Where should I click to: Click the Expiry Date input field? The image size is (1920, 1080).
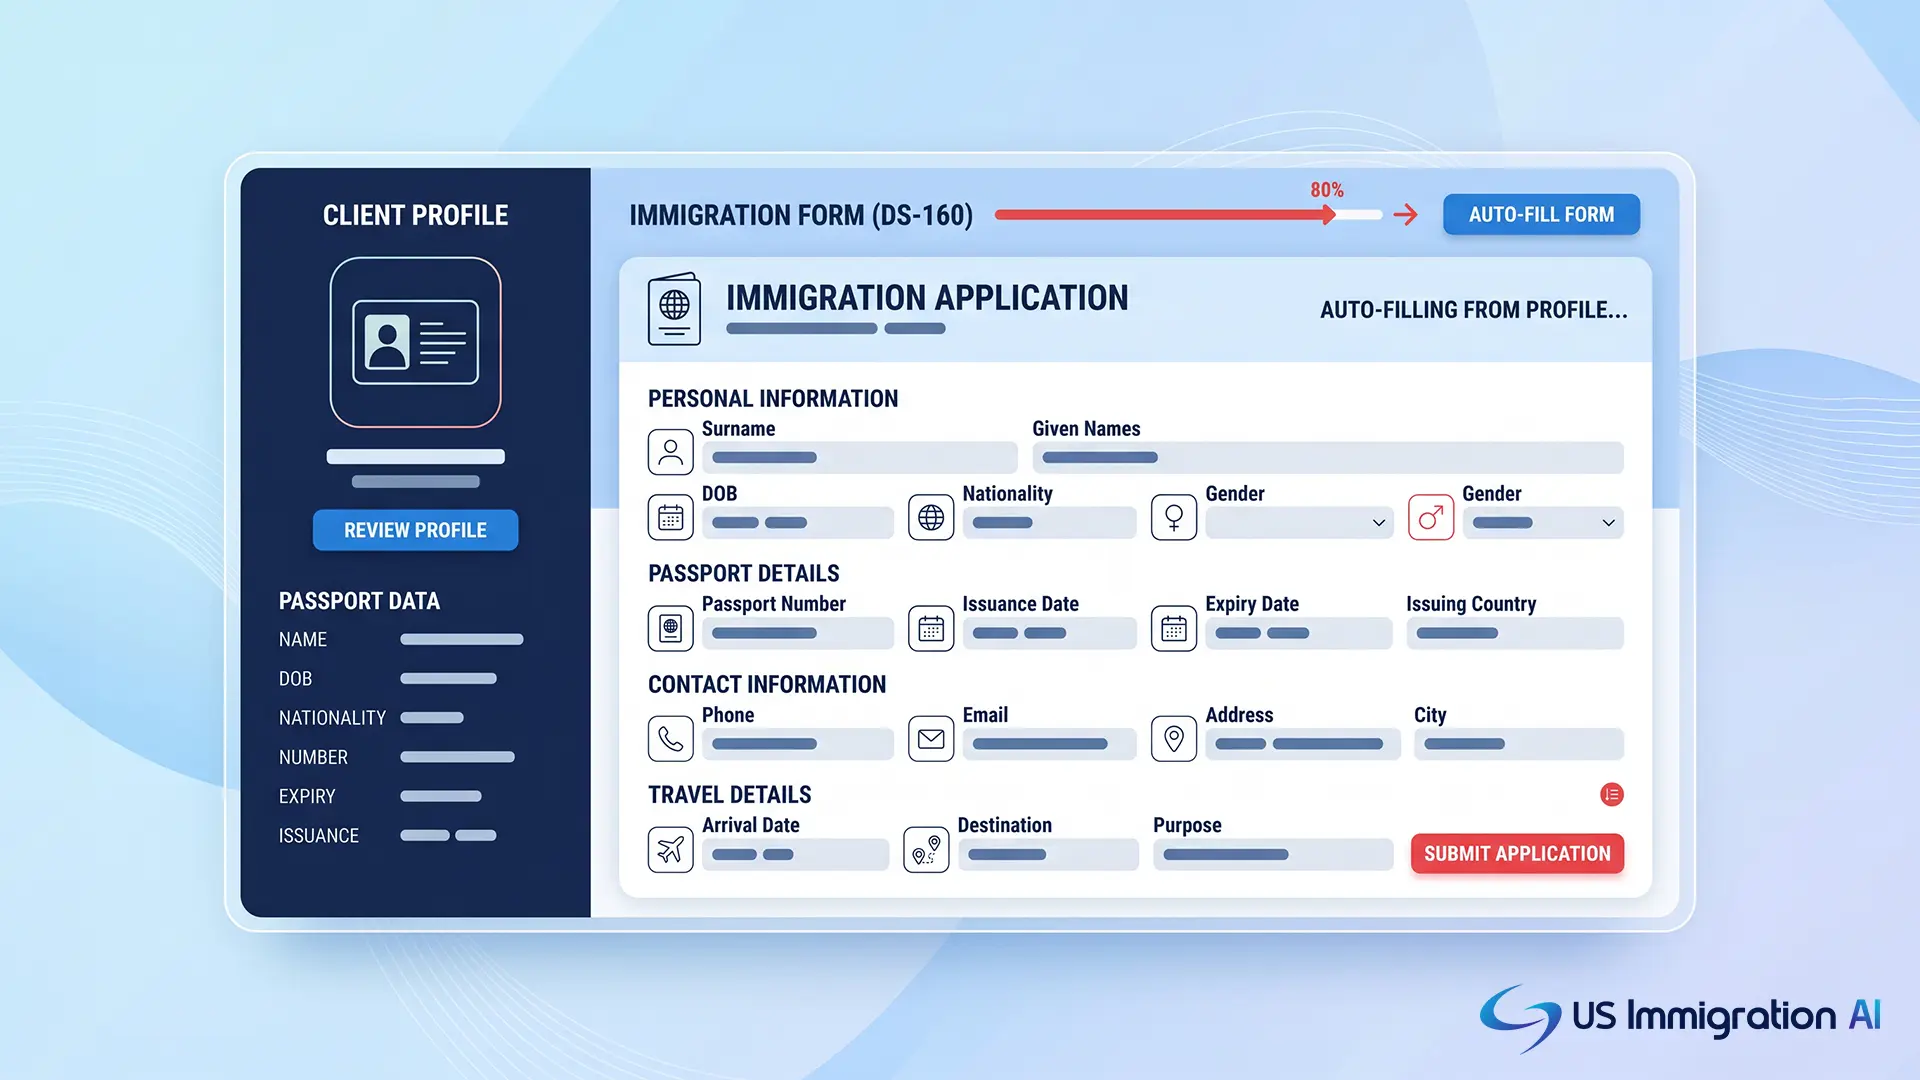(1298, 633)
